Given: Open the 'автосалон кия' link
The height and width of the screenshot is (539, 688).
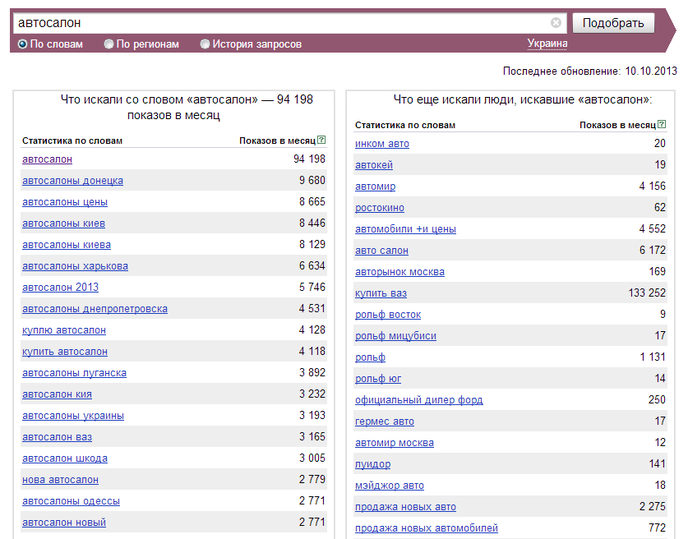Looking at the screenshot, I should [57, 395].
